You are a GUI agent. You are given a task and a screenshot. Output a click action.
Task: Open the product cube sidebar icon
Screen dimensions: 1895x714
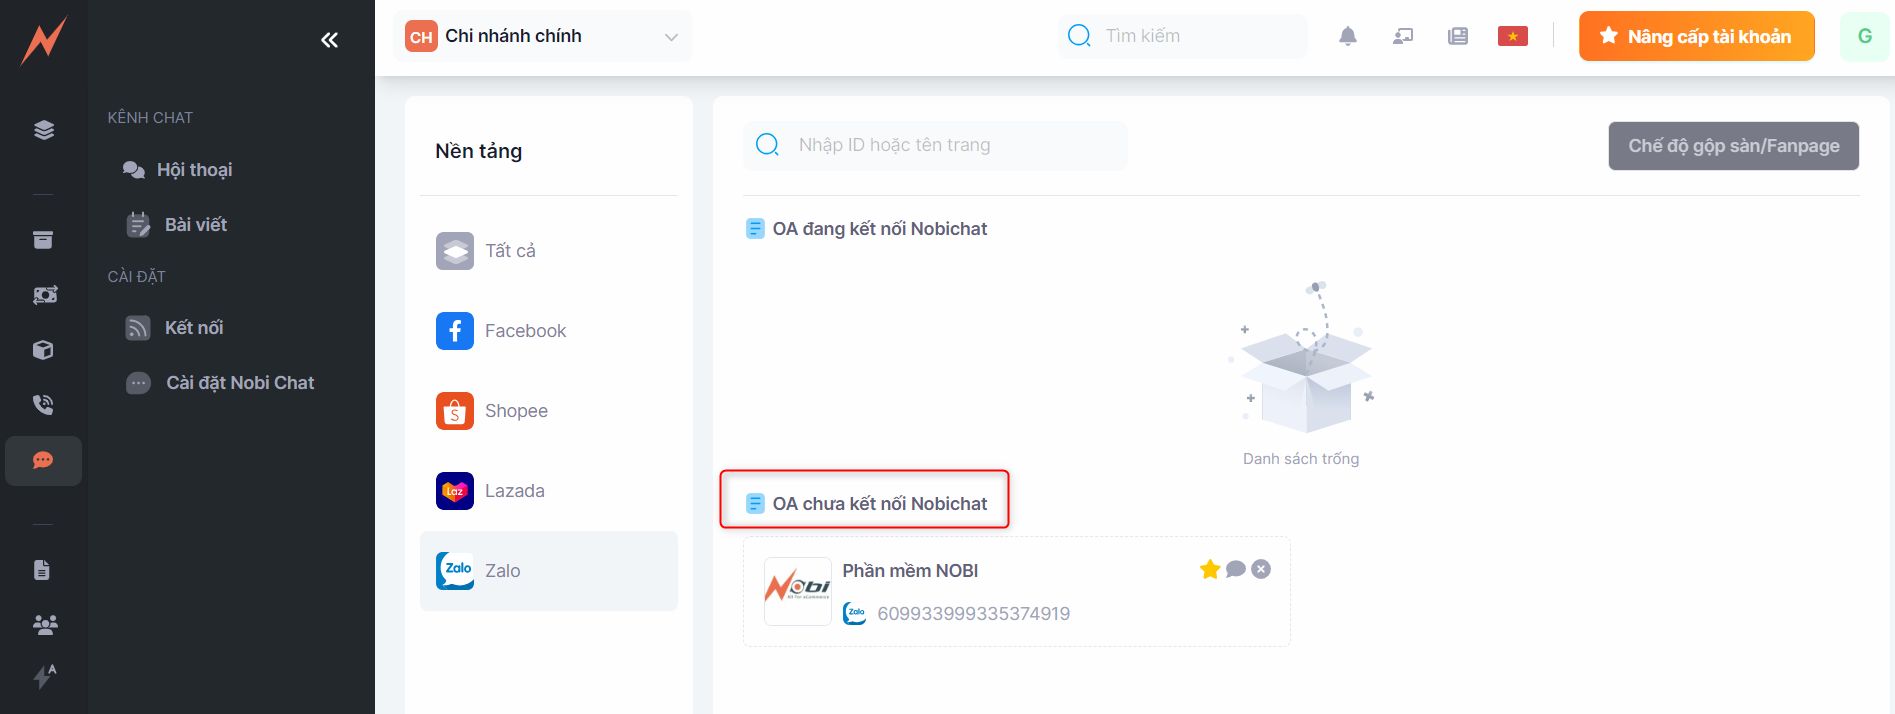pos(43,350)
